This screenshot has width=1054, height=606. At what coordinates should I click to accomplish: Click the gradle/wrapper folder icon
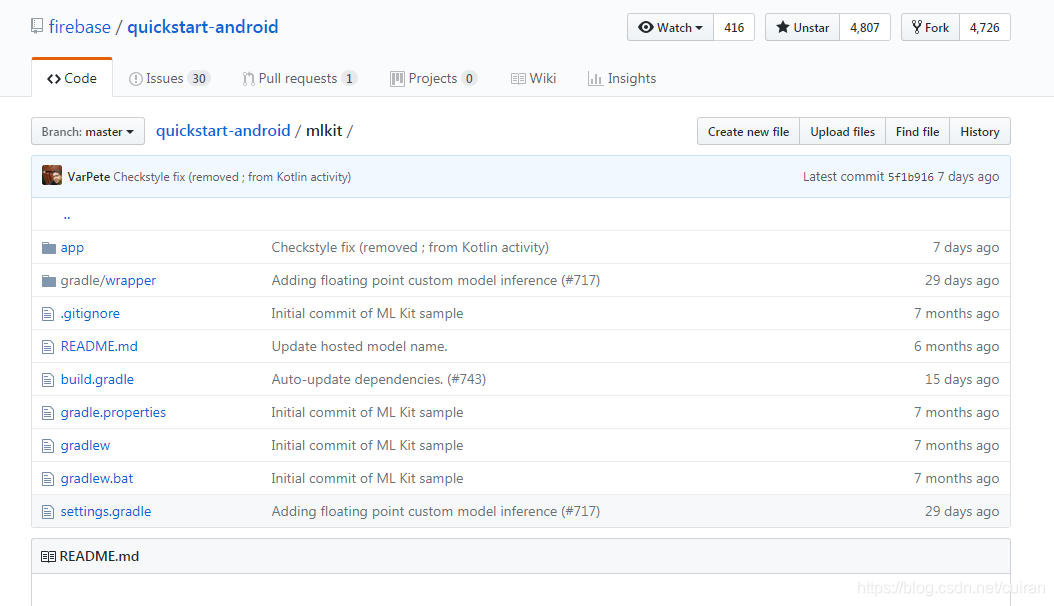tap(48, 281)
